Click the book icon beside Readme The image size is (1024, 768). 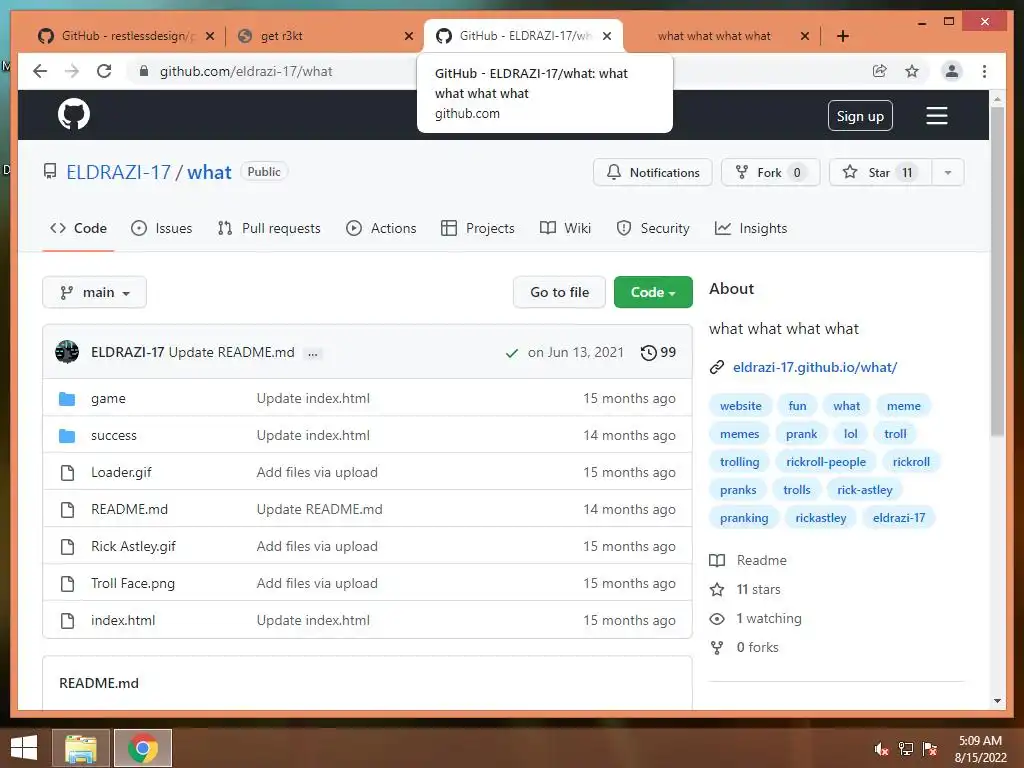[x=717, y=560]
